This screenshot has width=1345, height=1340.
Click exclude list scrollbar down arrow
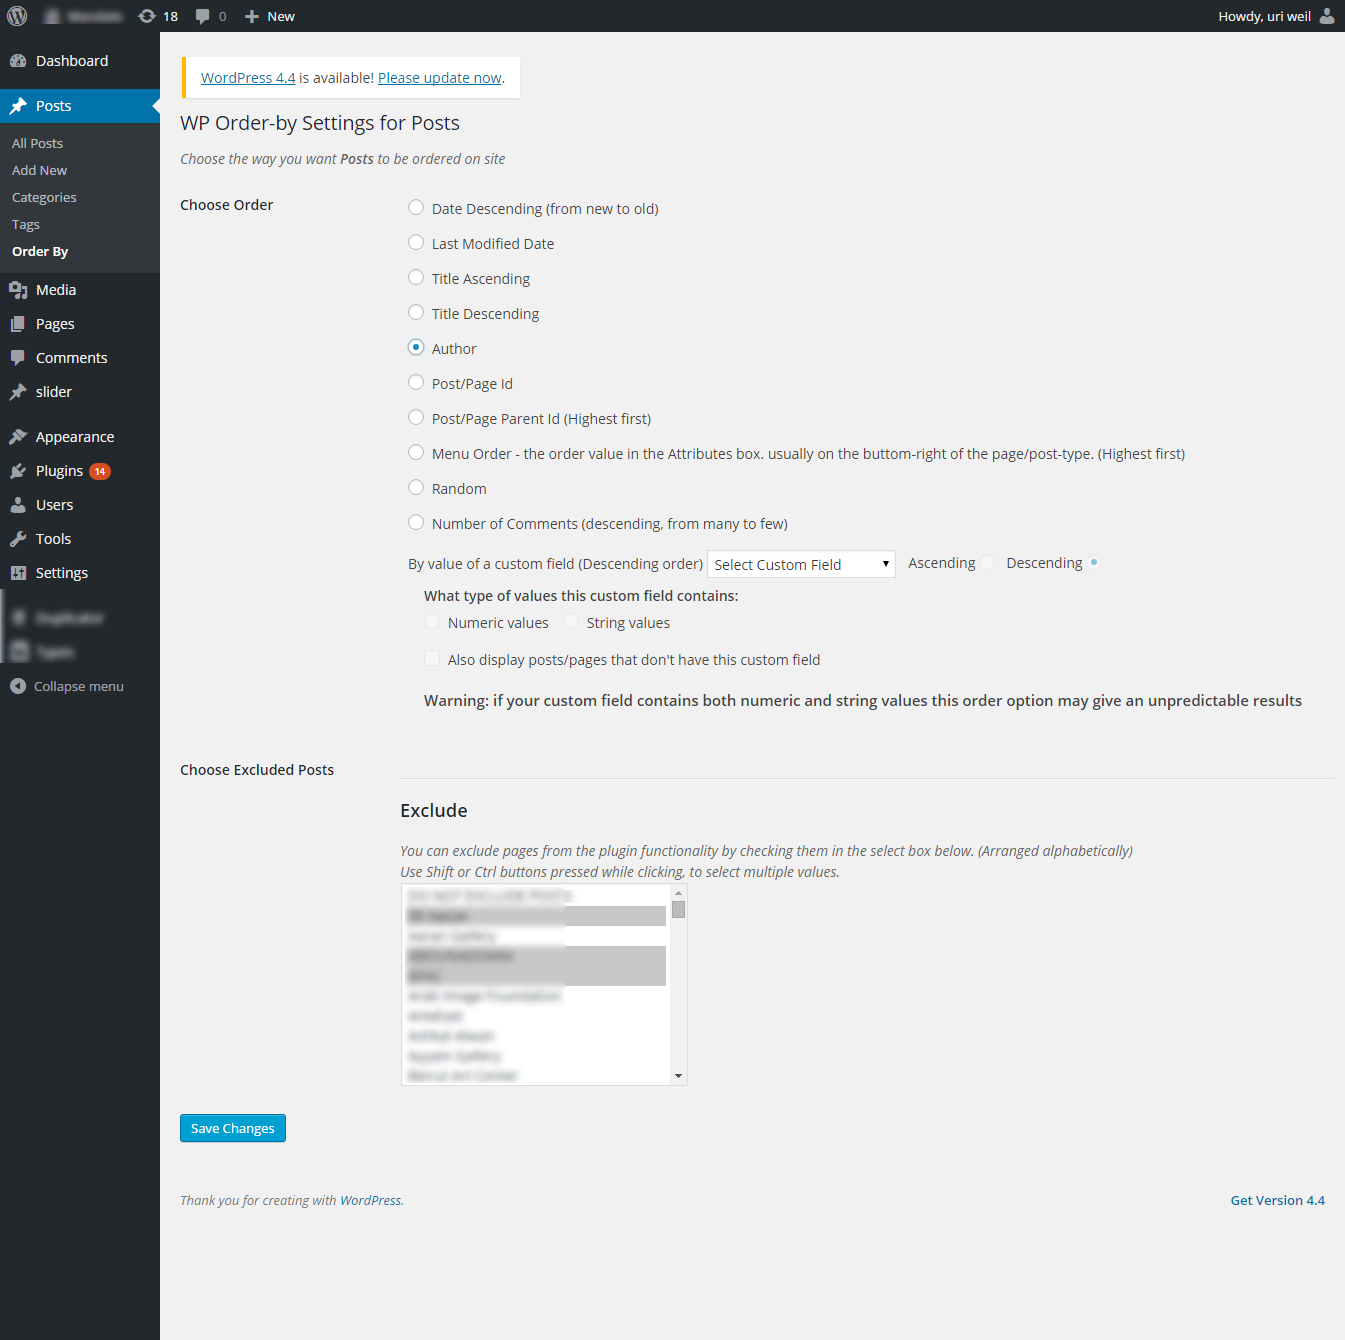pos(678,1076)
